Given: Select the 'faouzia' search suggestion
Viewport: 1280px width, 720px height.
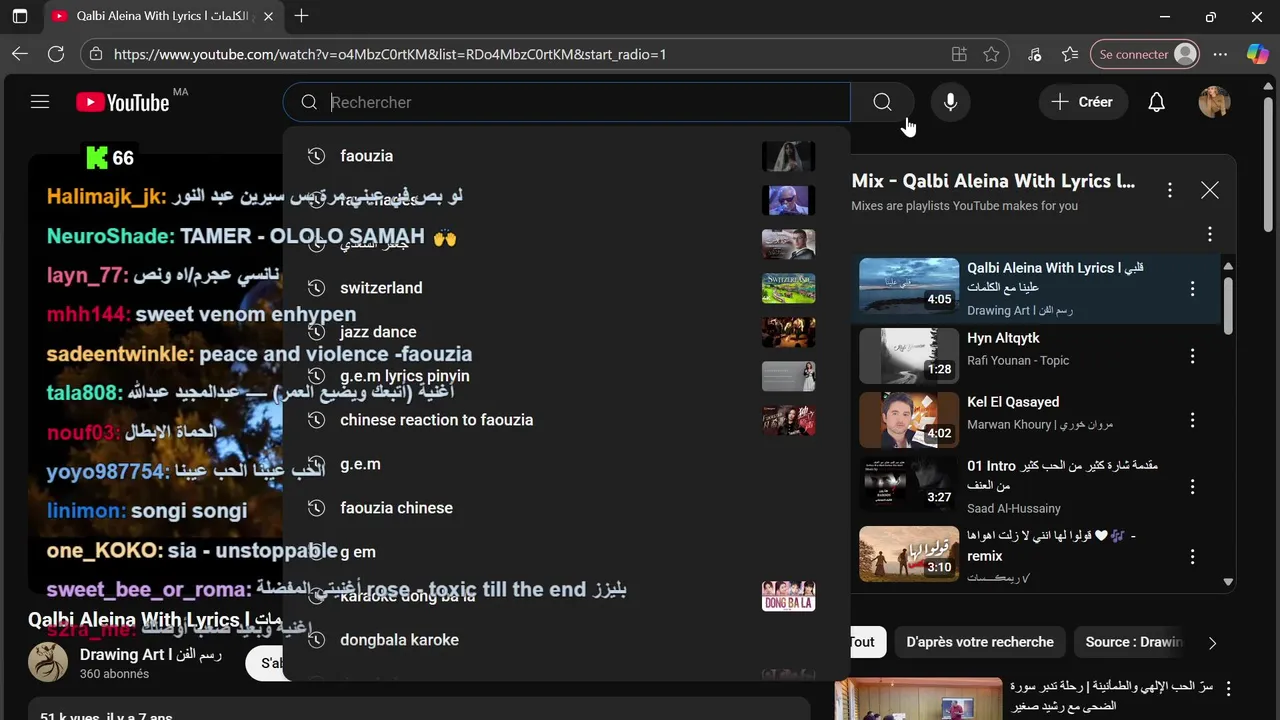Looking at the screenshot, I should [x=566, y=156].
